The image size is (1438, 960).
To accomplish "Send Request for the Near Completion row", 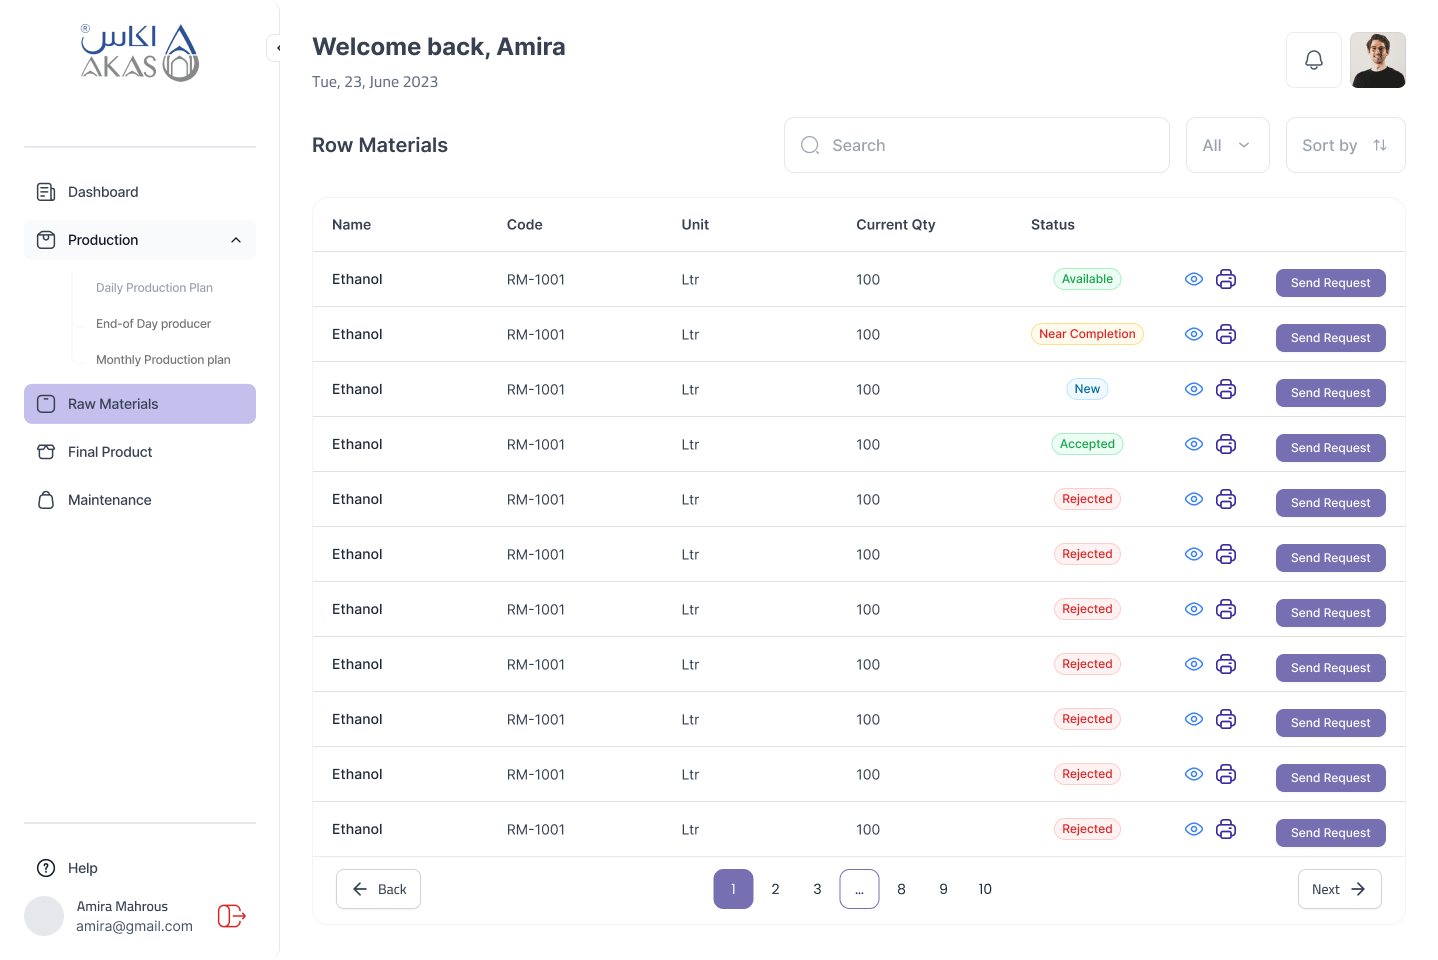I will (x=1331, y=338).
